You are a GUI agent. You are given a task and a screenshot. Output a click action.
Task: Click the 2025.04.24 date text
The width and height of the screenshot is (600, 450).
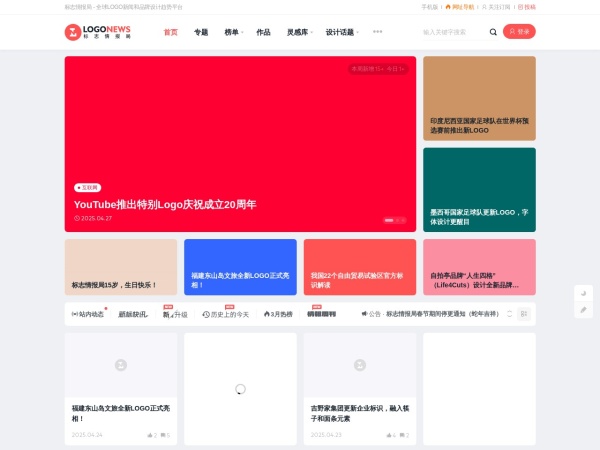pos(87,435)
